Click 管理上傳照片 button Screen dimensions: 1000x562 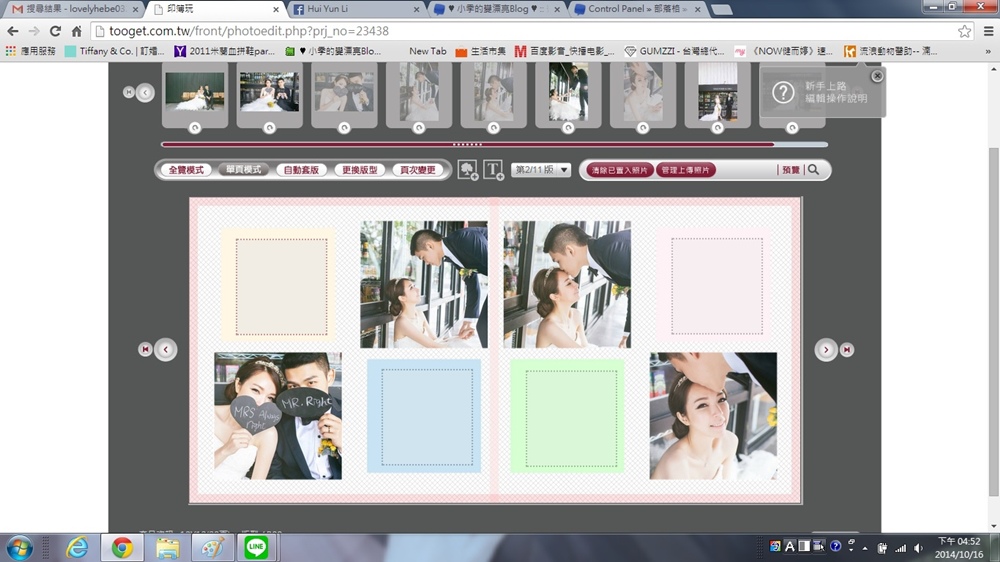pos(686,170)
